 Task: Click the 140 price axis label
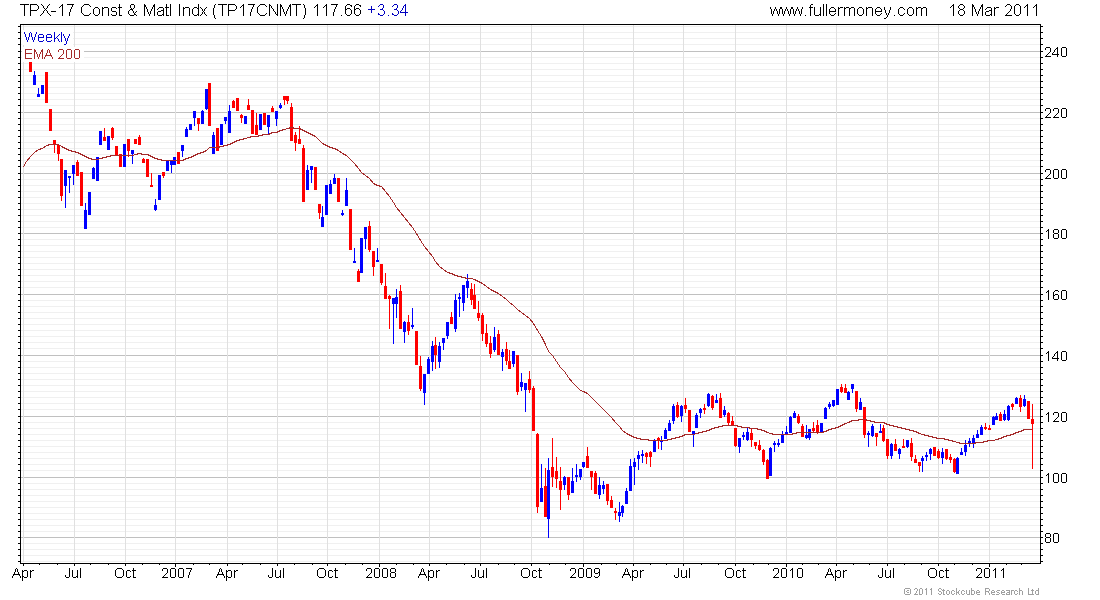pyautogui.click(x=1056, y=356)
